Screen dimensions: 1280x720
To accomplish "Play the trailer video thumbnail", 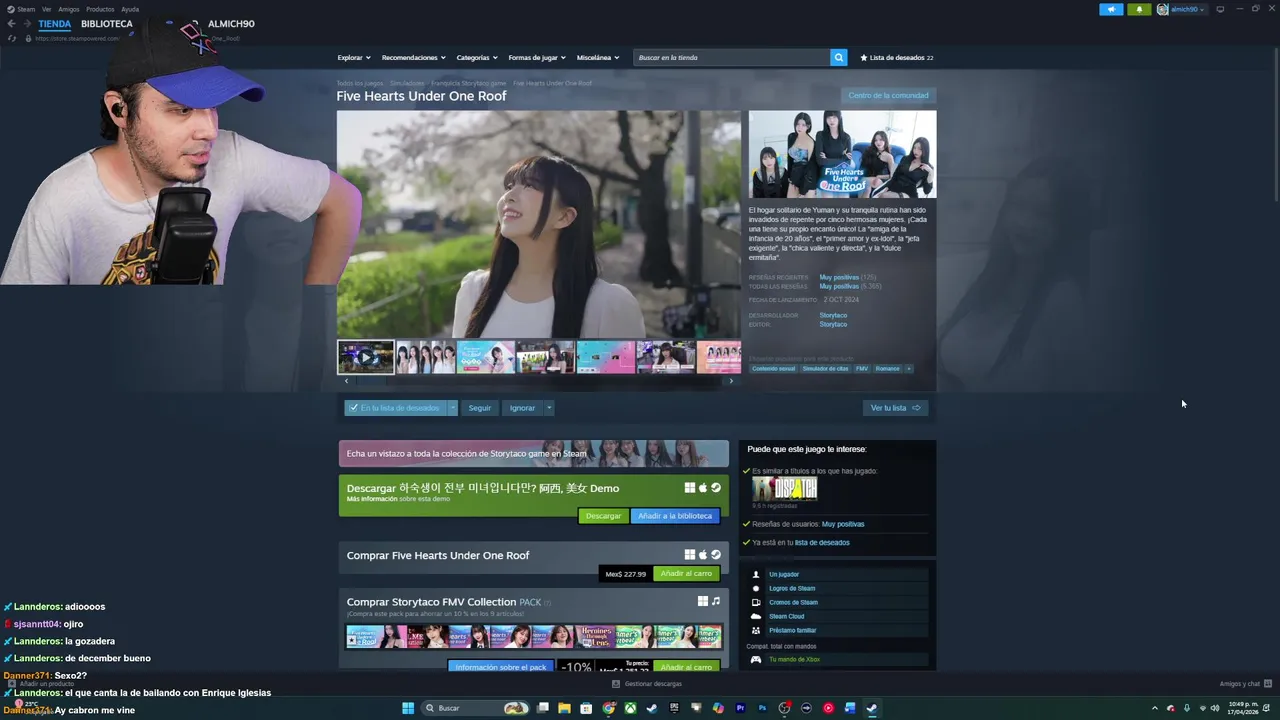I will [x=365, y=357].
